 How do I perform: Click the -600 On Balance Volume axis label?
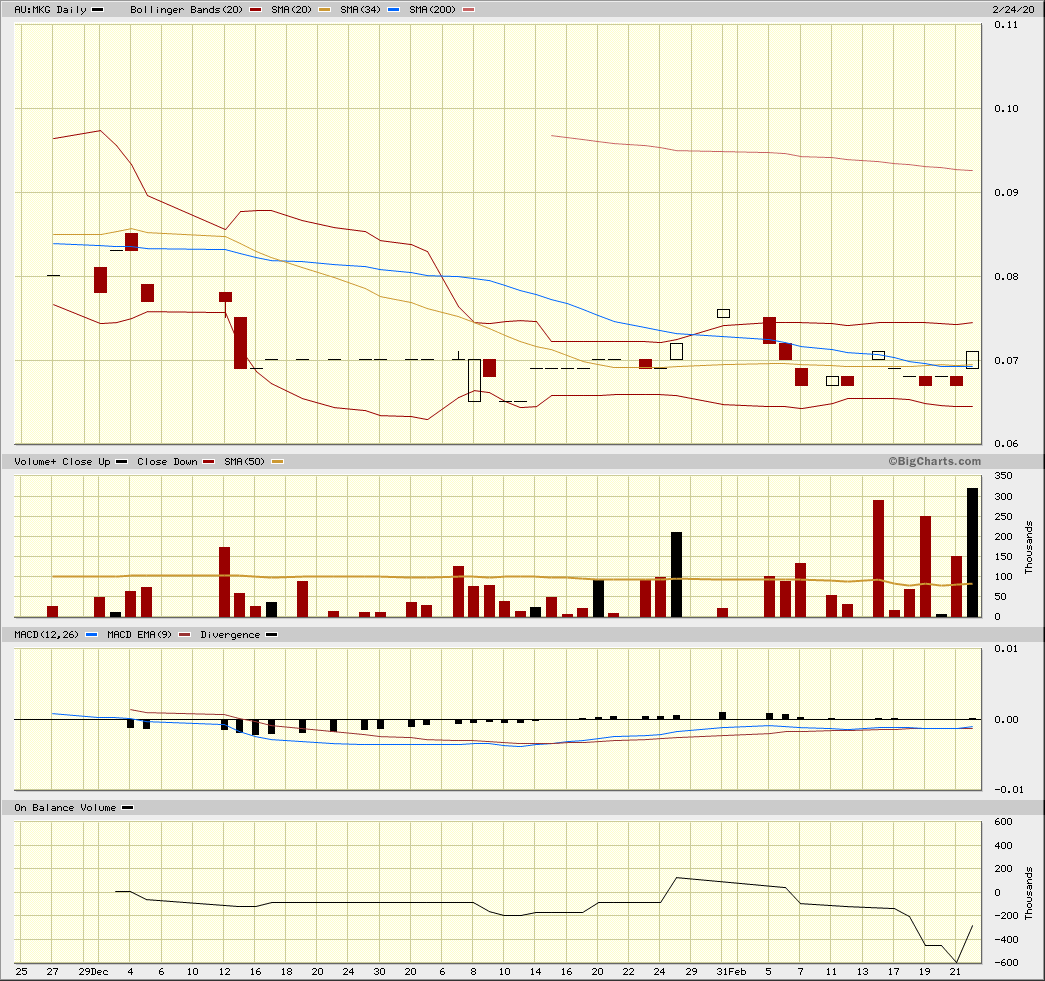point(1006,962)
